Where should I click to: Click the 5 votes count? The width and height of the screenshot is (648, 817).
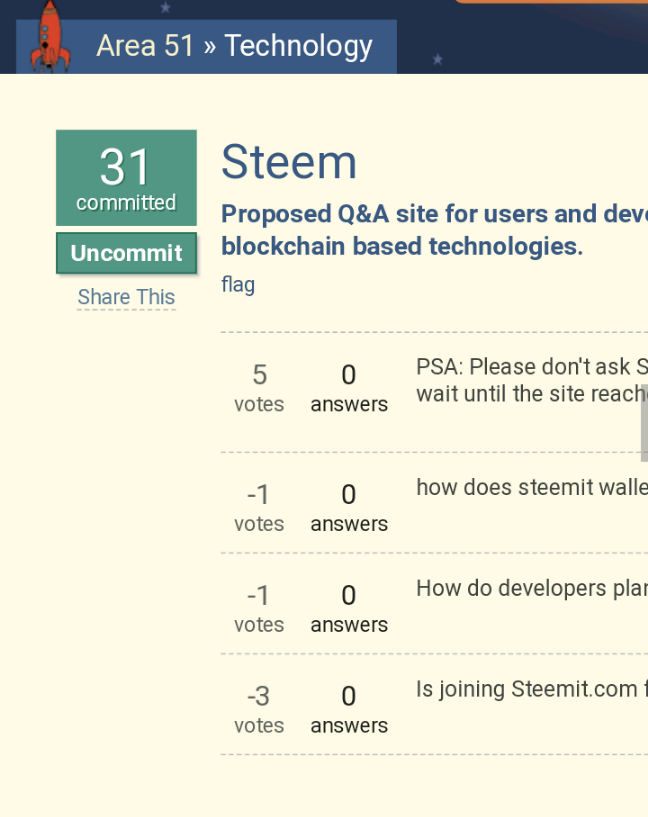259,388
